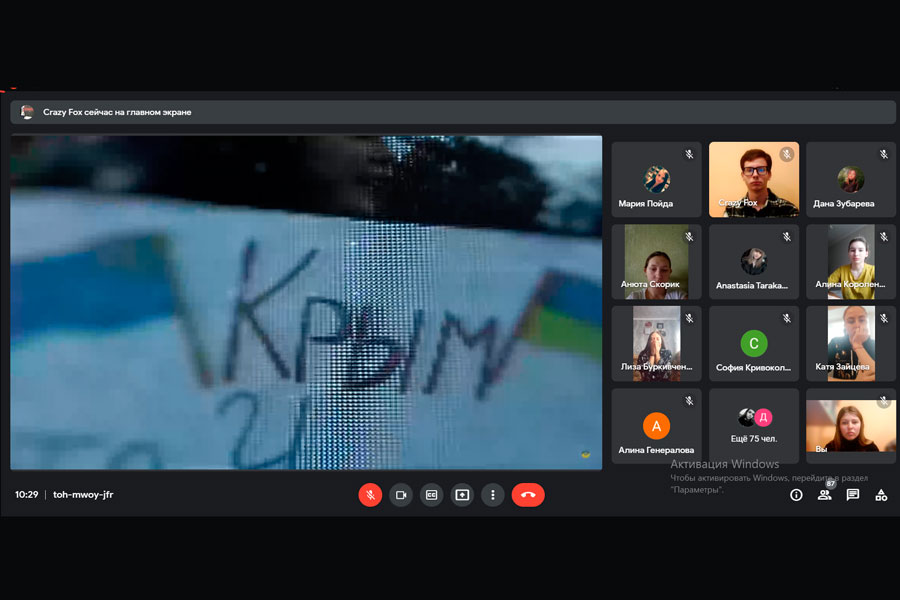
Task: Click the pink Д avatar in the overflow tile
Action: (763, 417)
